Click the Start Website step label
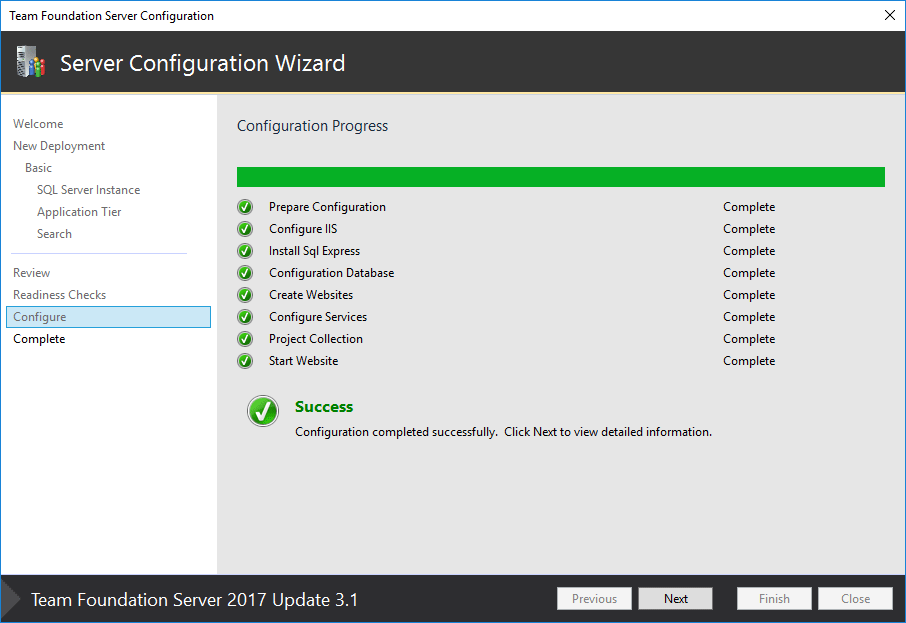This screenshot has width=906, height=623. [303, 361]
